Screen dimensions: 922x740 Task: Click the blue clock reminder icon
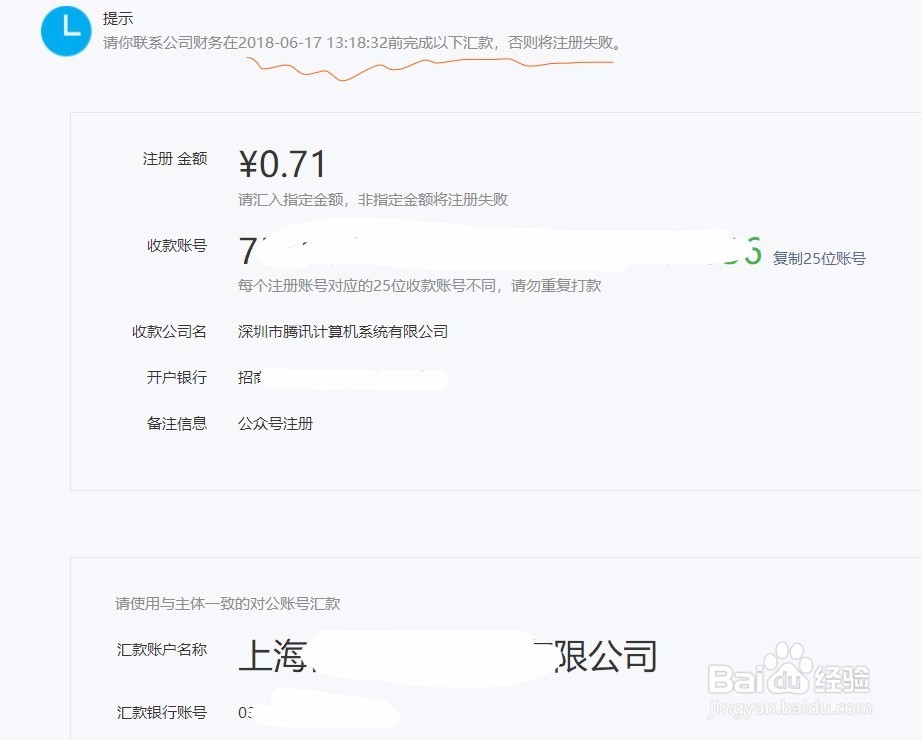[66, 31]
